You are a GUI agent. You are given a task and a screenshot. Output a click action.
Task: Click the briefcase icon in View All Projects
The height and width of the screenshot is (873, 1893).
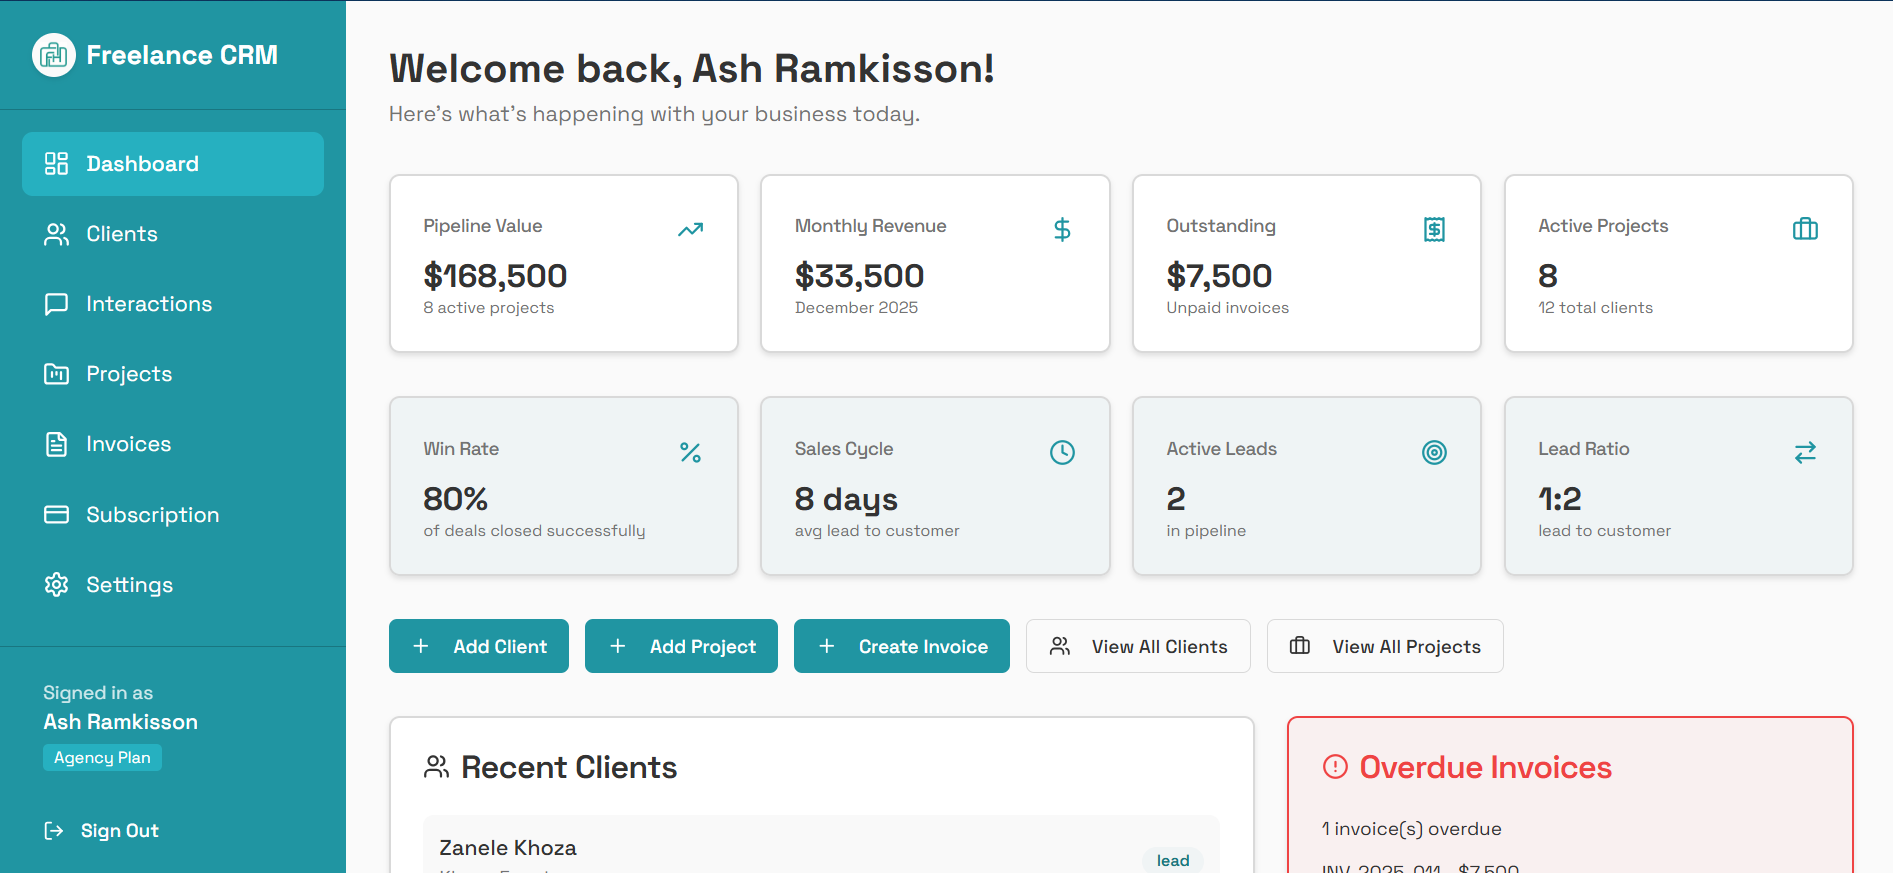coord(1300,646)
